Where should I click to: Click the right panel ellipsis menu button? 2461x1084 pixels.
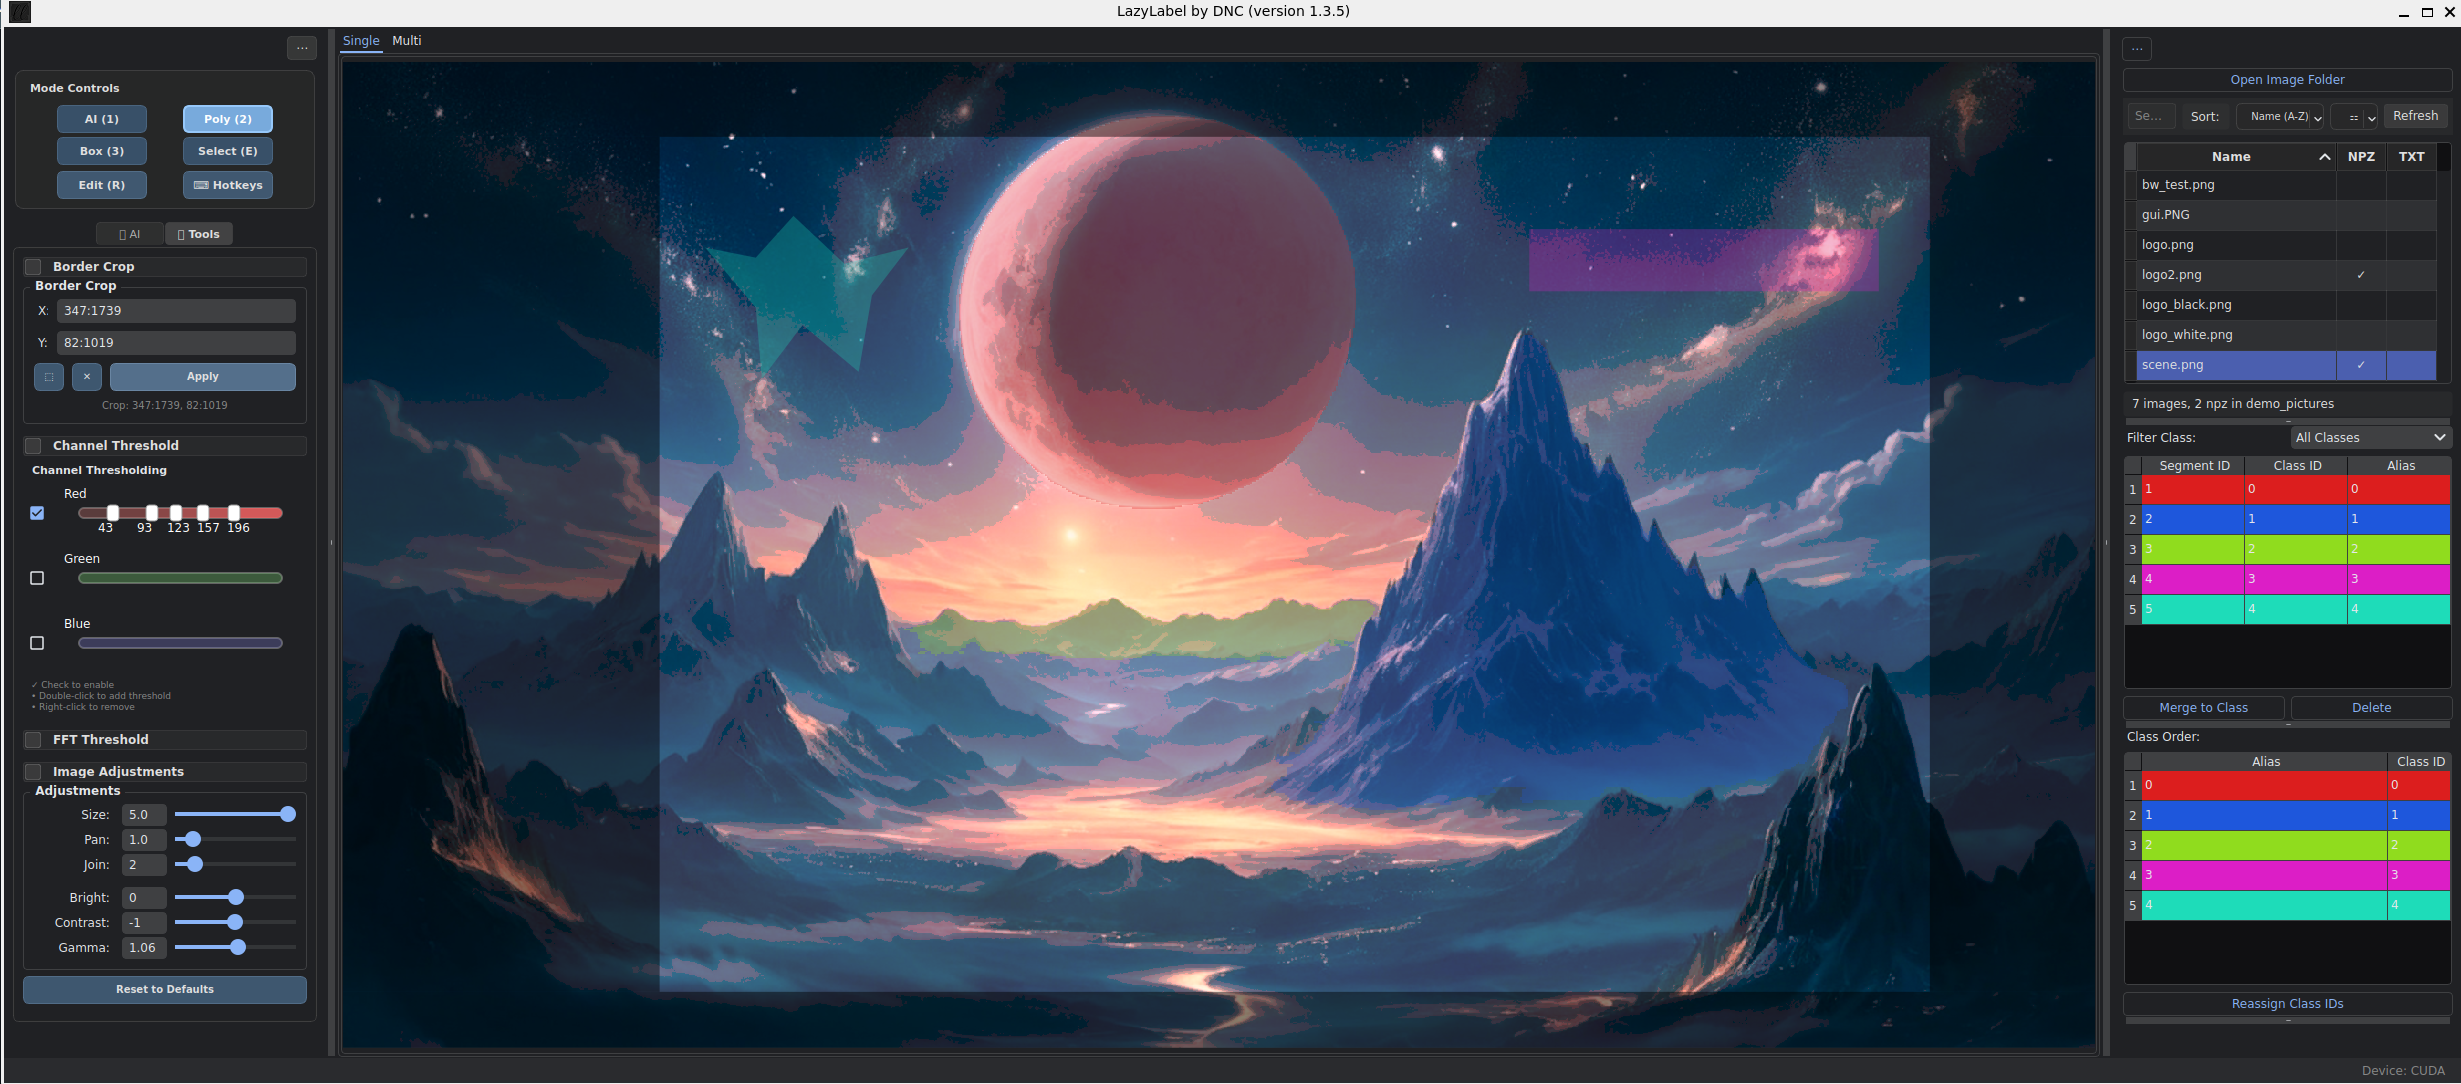pos(2136,48)
